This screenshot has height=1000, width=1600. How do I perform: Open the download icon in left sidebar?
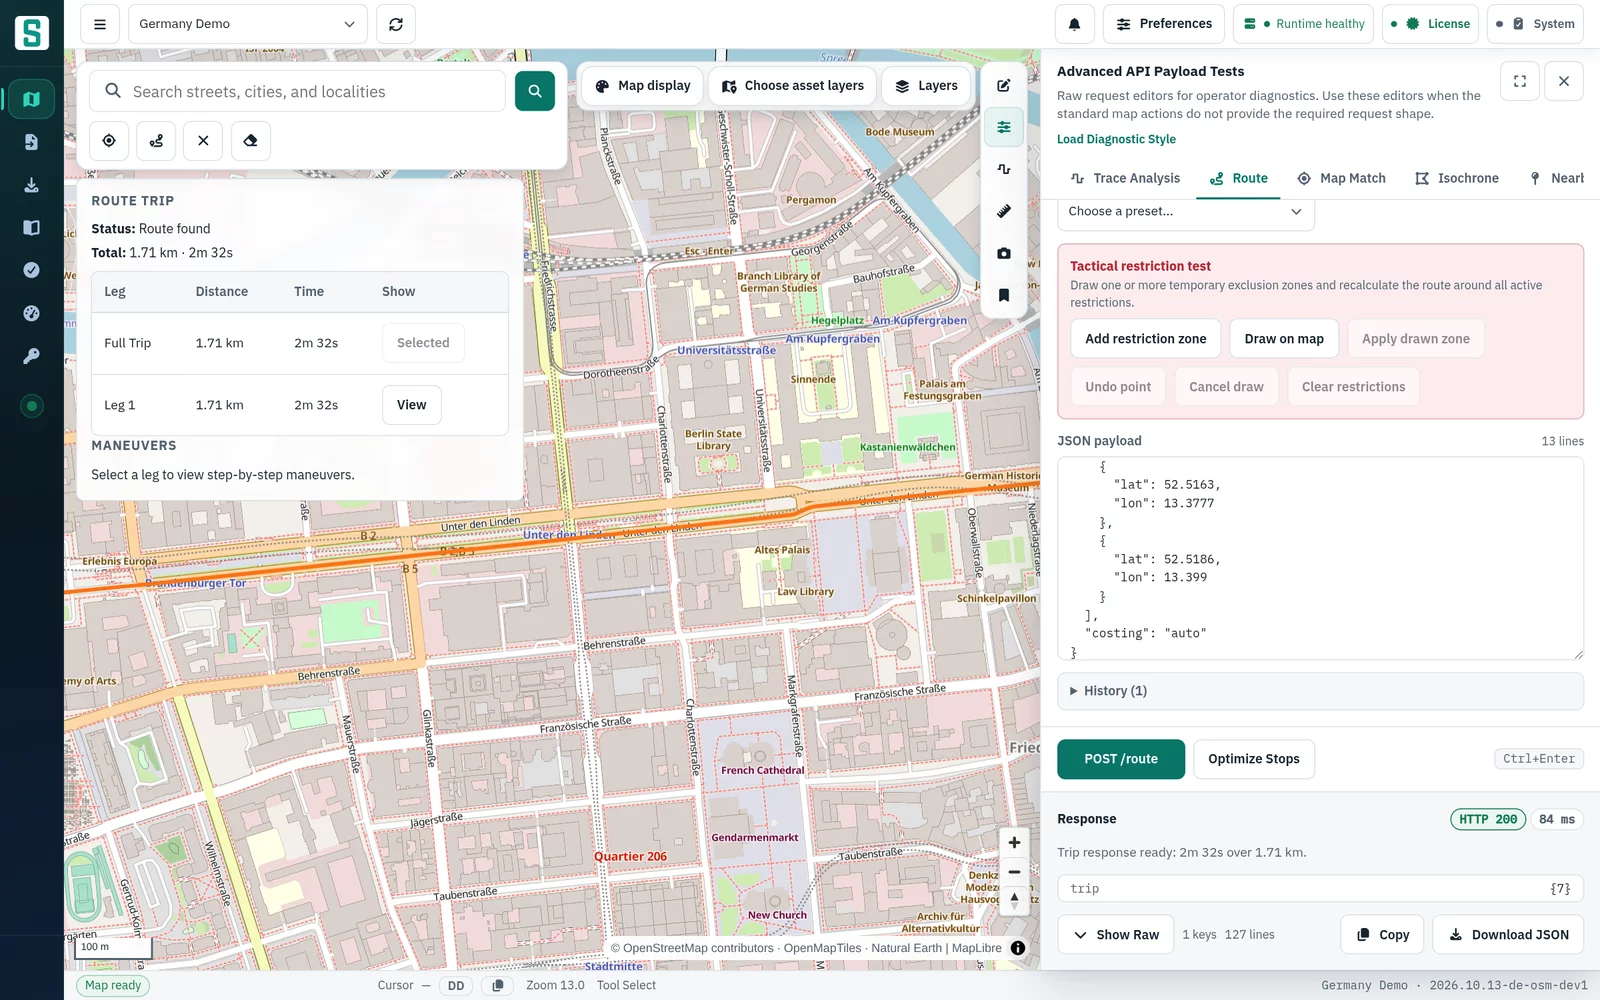coord(31,185)
